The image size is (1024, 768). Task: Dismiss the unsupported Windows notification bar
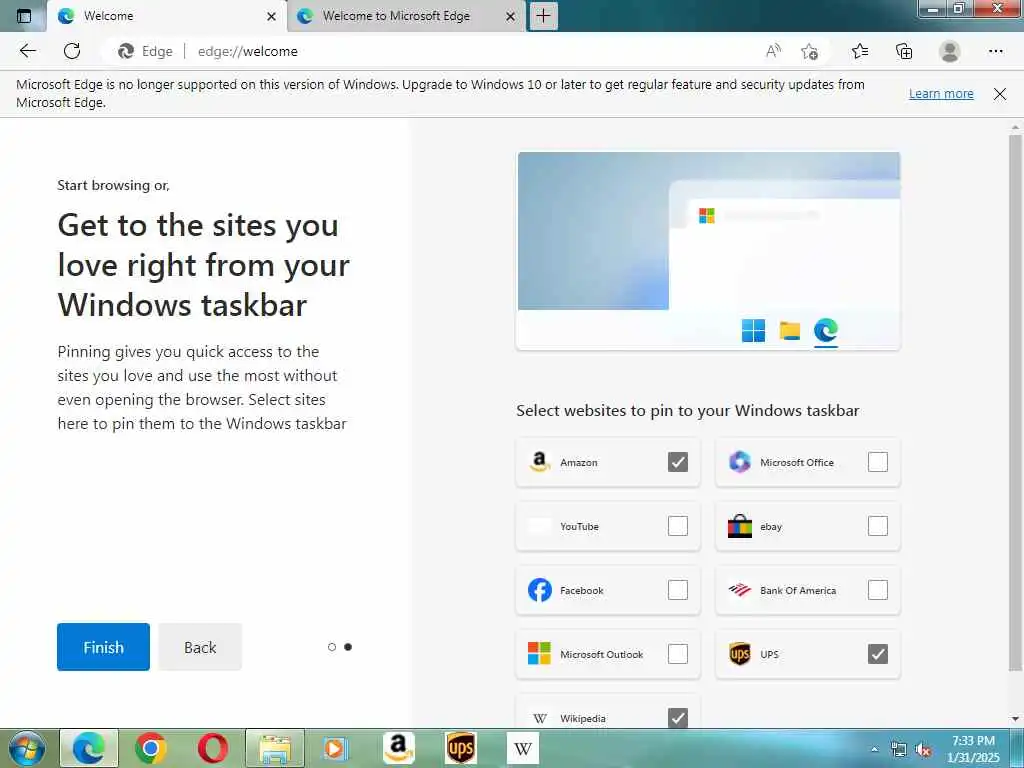(1000, 94)
